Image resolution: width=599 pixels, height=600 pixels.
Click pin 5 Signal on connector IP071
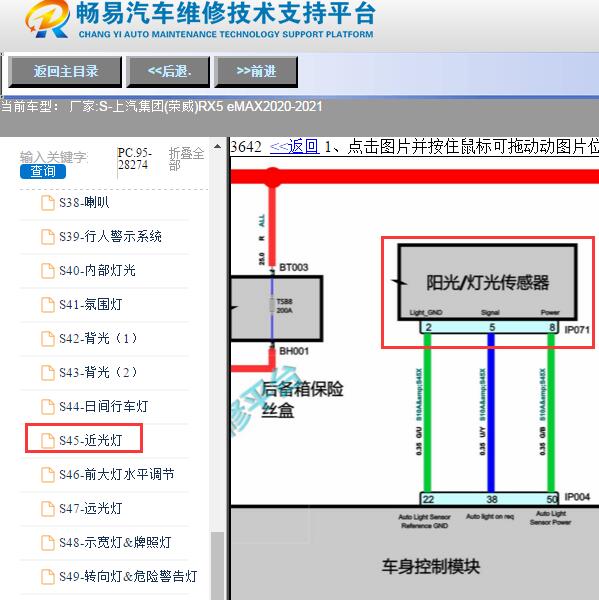pos(492,327)
